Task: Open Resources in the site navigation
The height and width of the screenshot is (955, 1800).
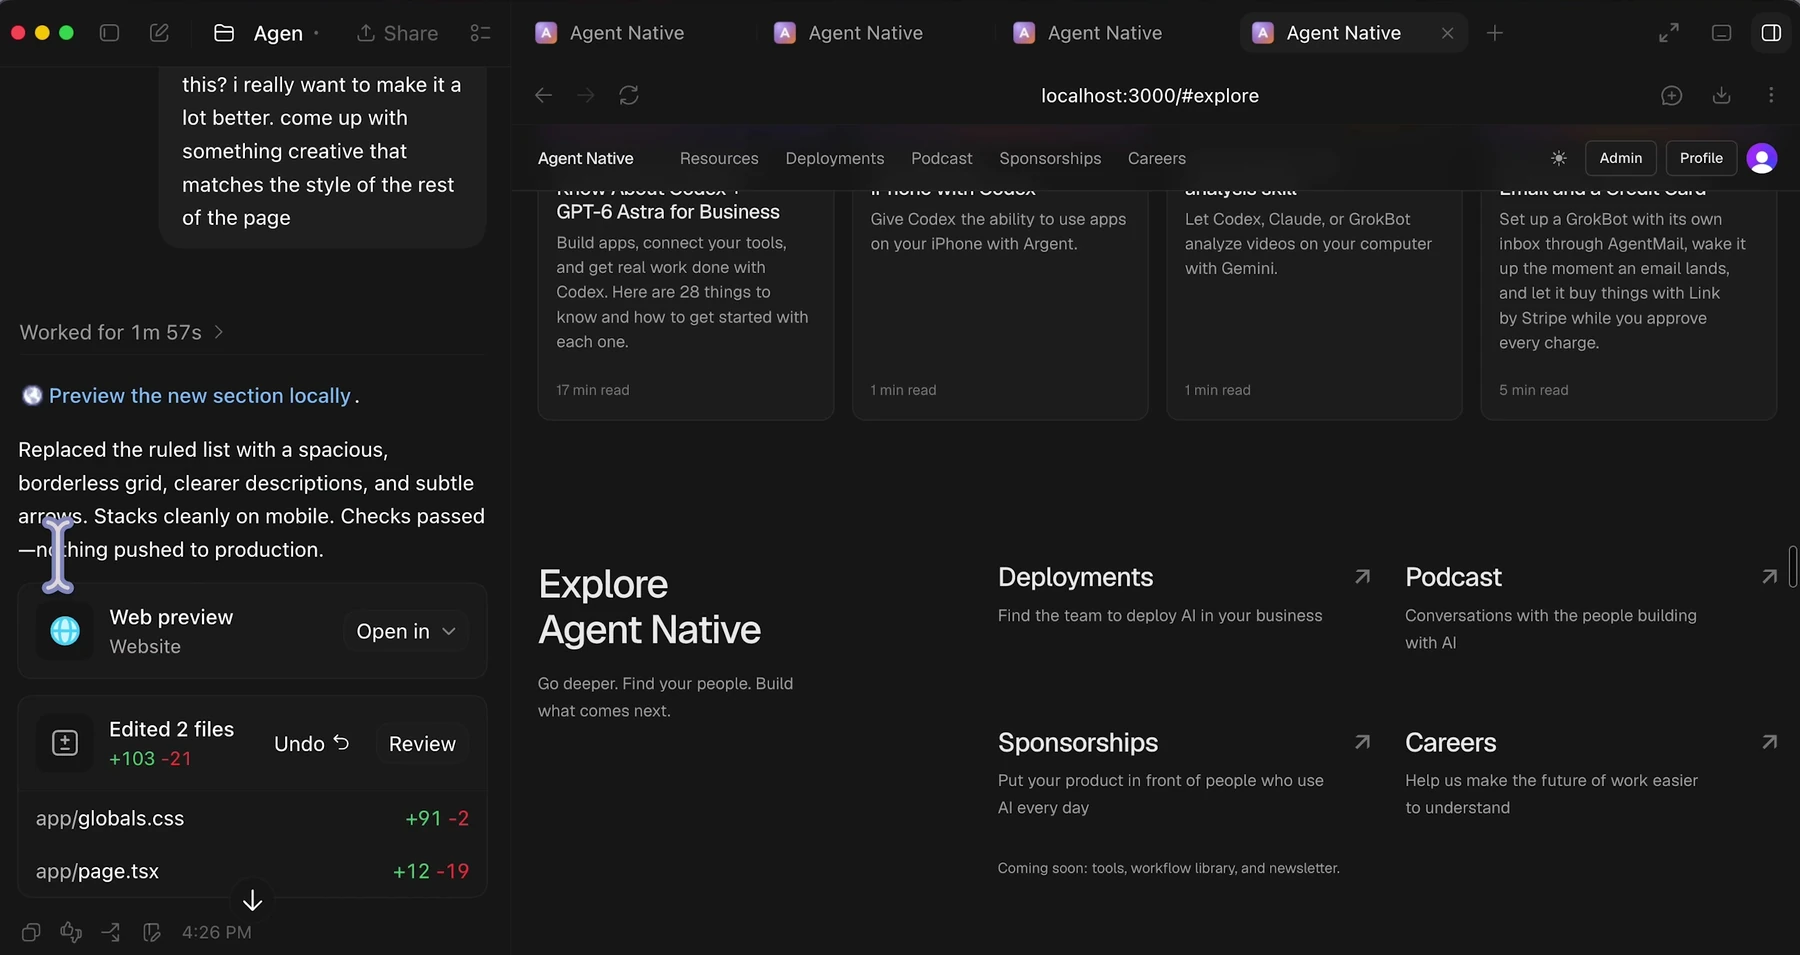Action: (719, 158)
